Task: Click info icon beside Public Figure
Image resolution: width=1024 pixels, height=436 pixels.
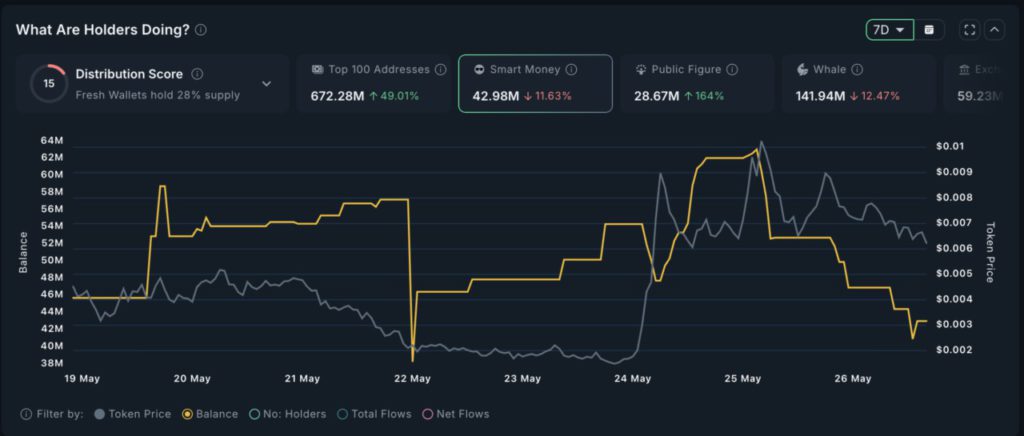Action: [x=732, y=70]
